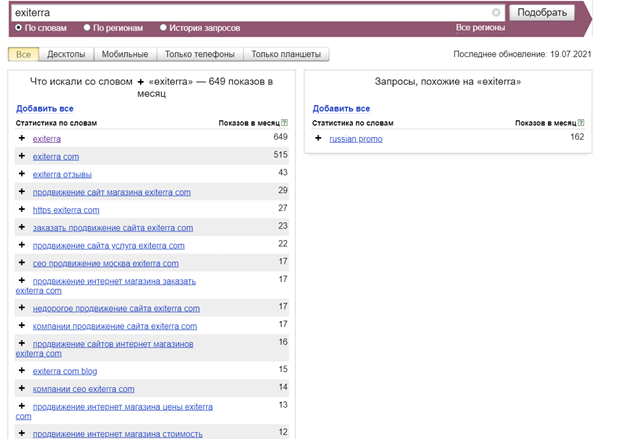Add 'продвижение интернет магазина стоимость' via its plus icon
This screenshot has height=439, width=624.
(22, 433)
